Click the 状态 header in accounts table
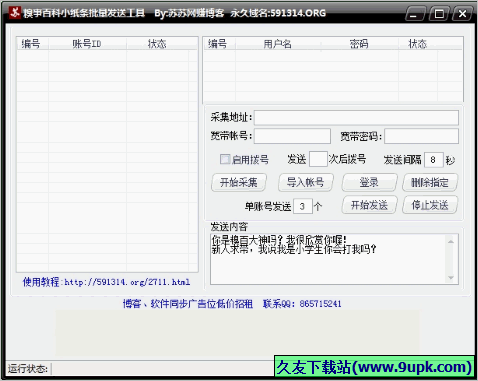 point(418,44)
